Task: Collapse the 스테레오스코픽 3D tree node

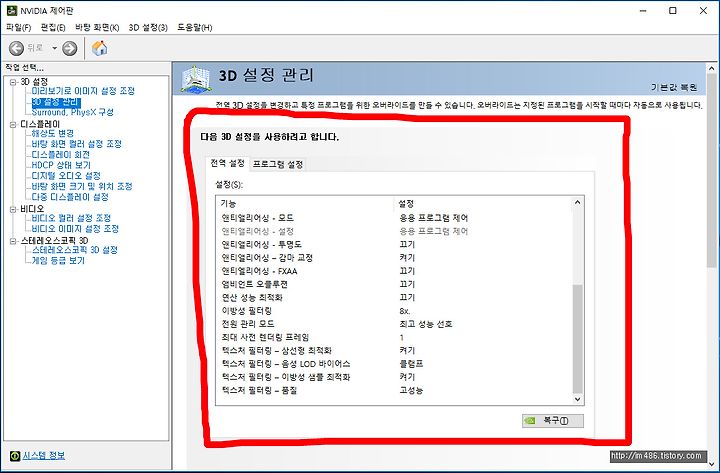Action: point(13,241)
